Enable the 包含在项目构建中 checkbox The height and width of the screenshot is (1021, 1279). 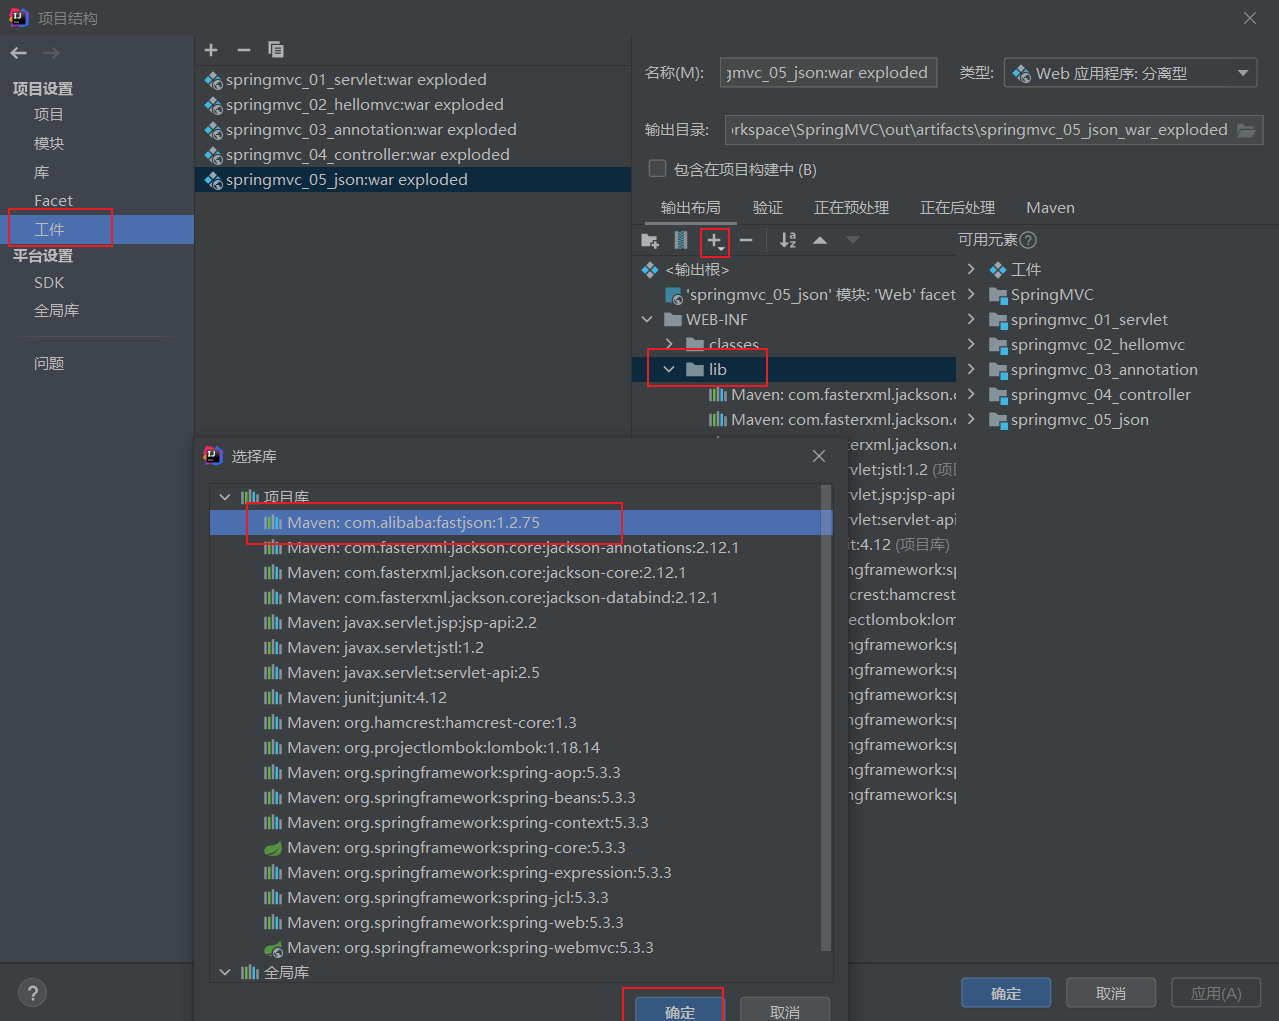(x=657, y=168)
